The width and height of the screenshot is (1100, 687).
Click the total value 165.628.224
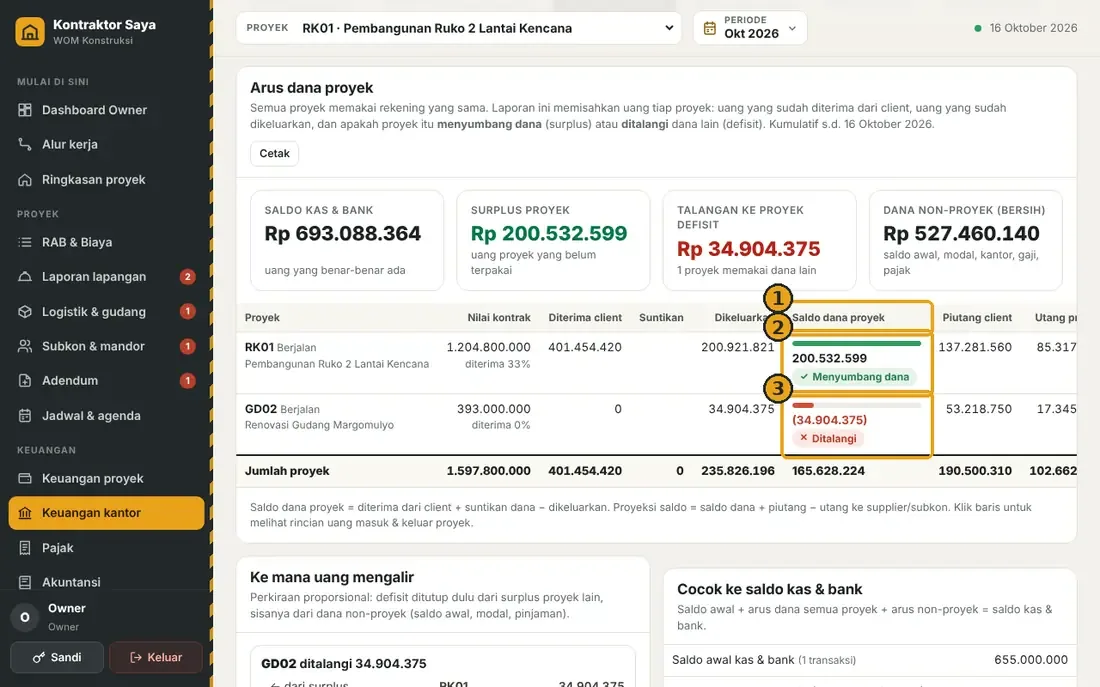click(829, 471)
